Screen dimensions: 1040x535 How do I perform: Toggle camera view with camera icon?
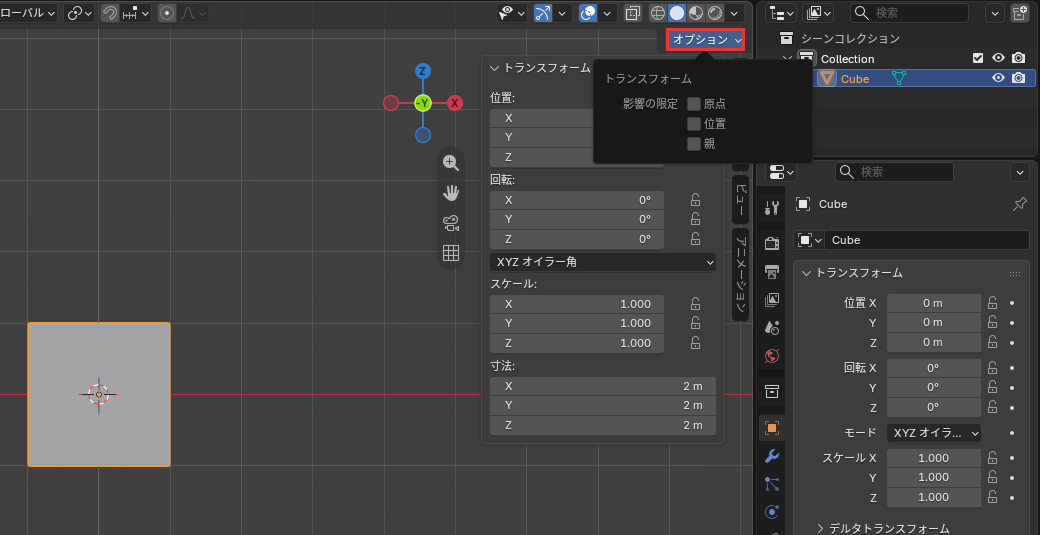[451, 223]
